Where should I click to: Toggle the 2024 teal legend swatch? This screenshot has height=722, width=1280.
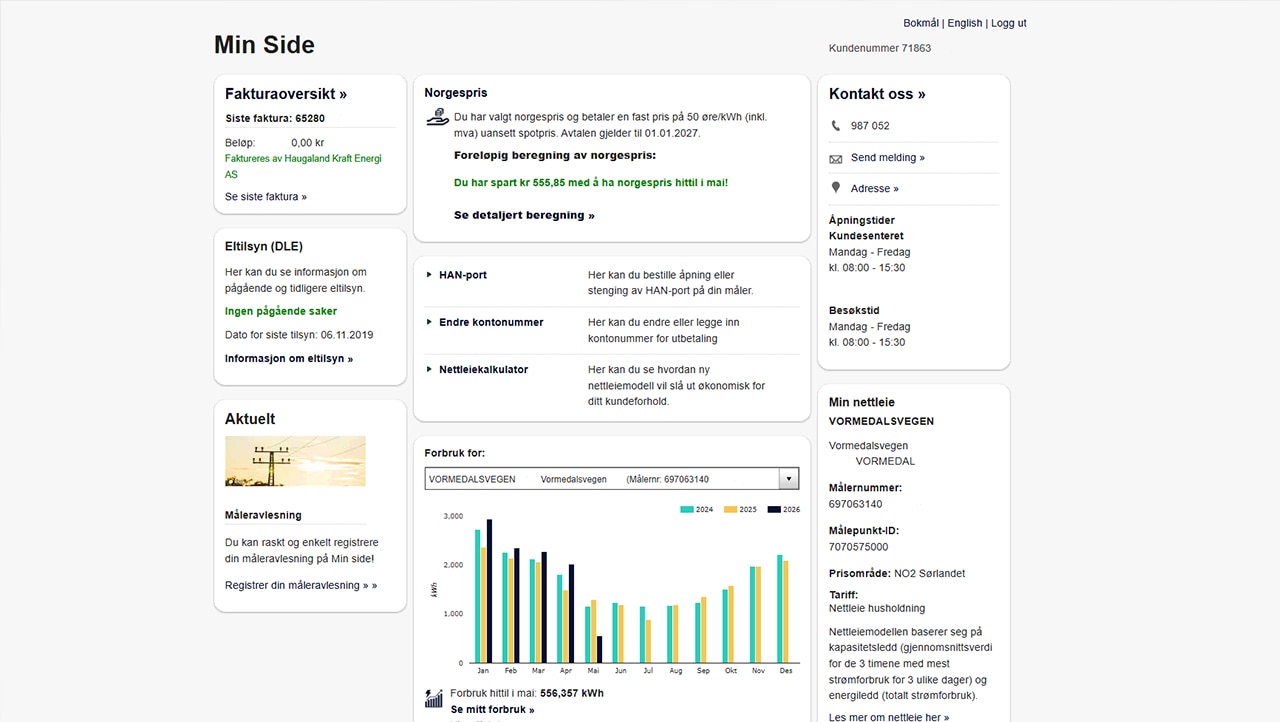[687, 510]
